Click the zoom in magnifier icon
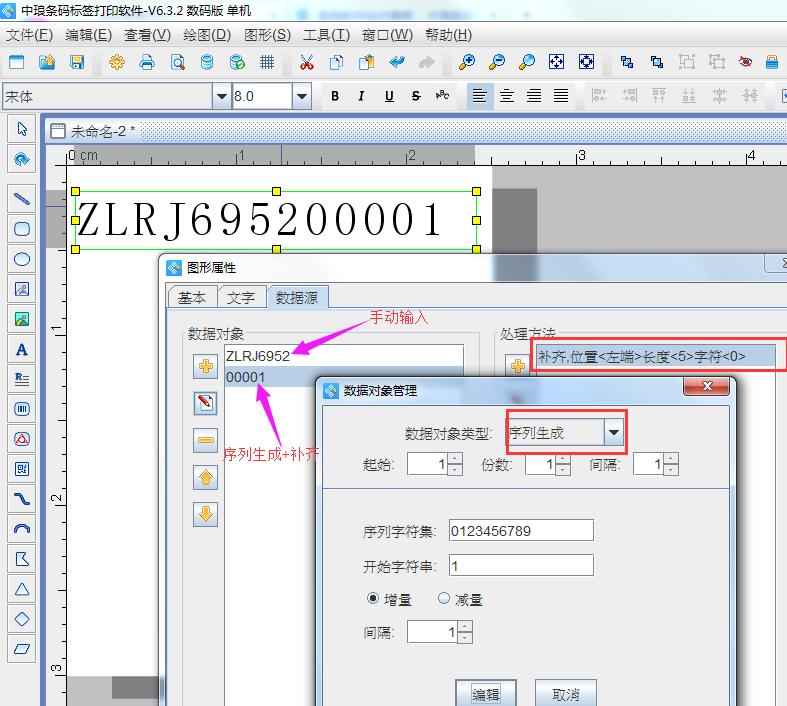Viewport: 787px width, 706px height. [467, 62]
